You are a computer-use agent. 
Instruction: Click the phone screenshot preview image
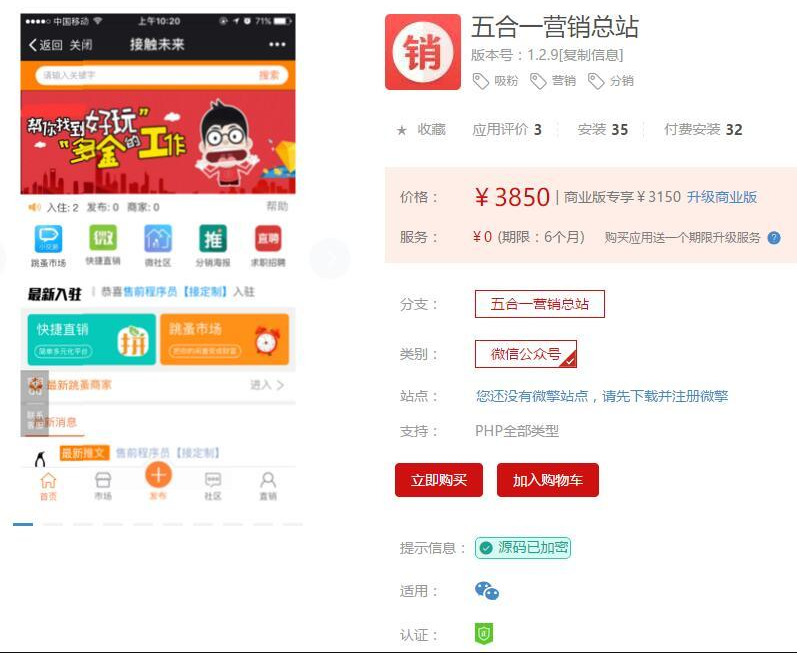point(158,260)
